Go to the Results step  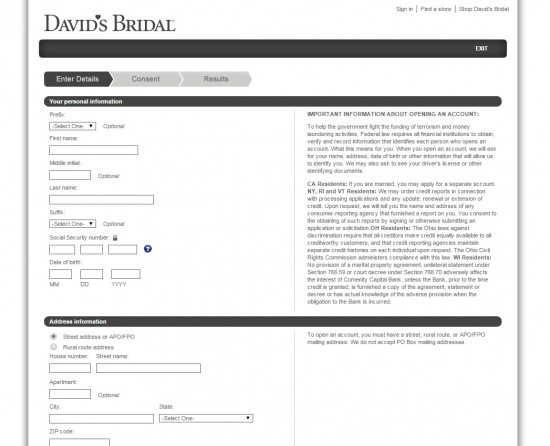(216, 79)
